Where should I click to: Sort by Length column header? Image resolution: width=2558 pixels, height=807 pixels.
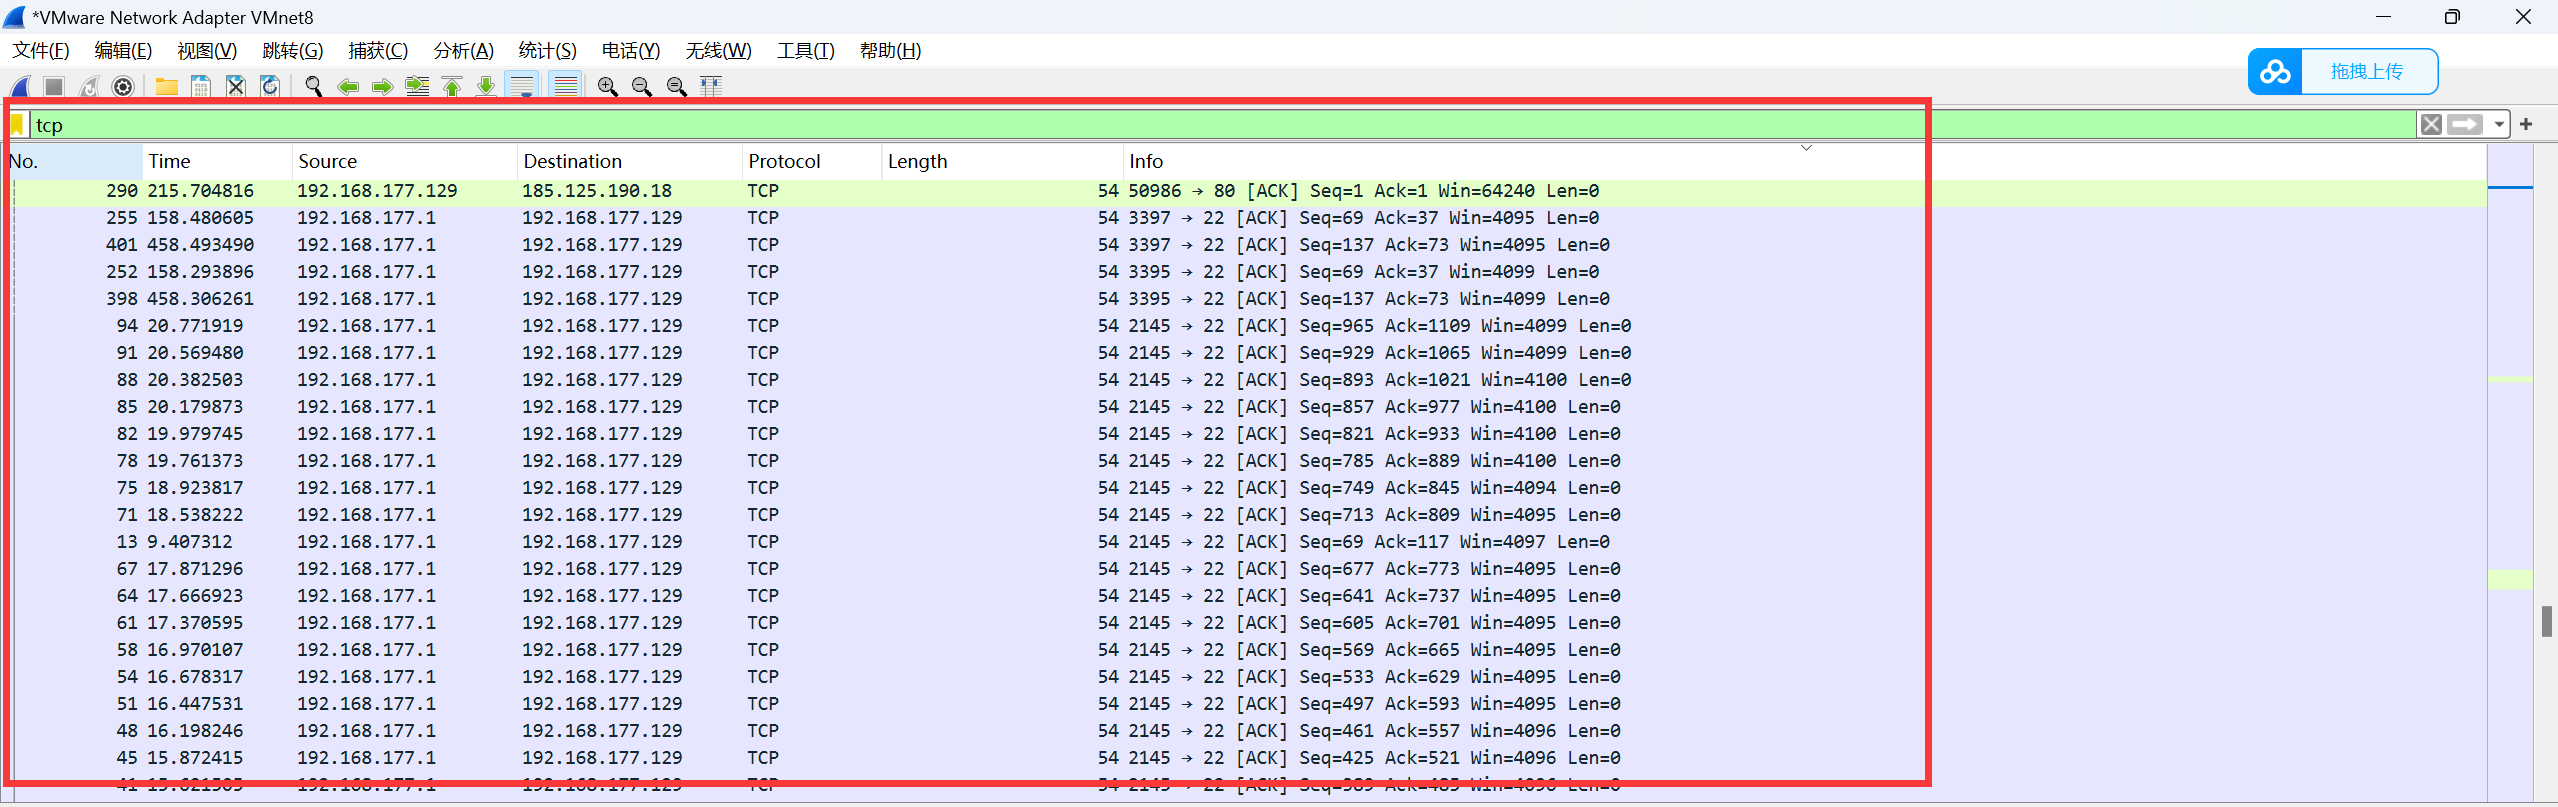click(x=1003, y=161)
